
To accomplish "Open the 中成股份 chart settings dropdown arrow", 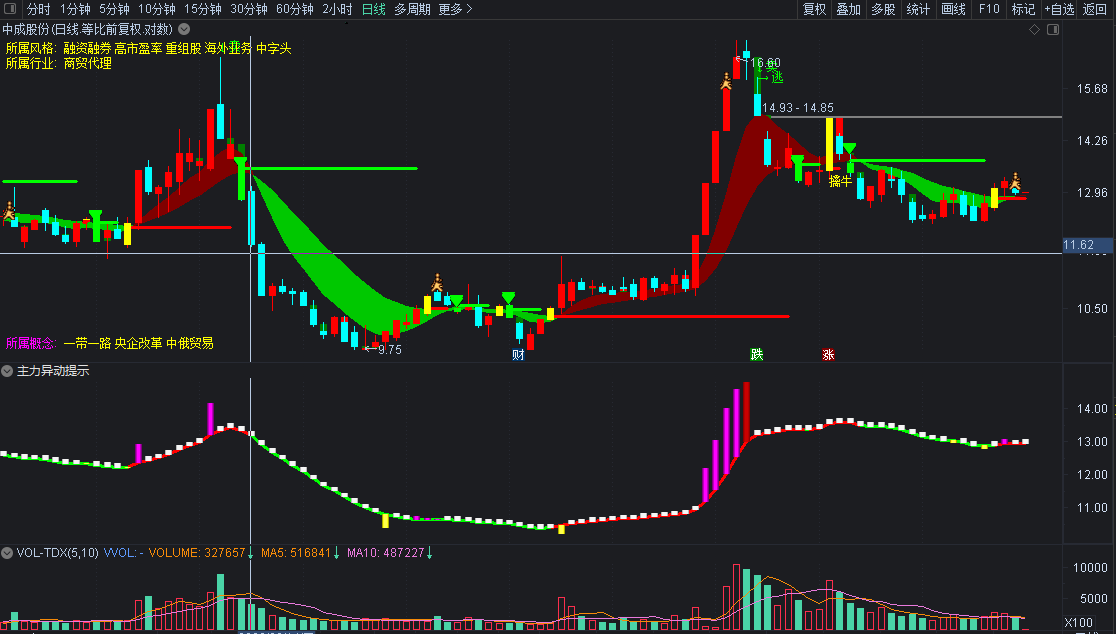I will (x=184, y=29).
